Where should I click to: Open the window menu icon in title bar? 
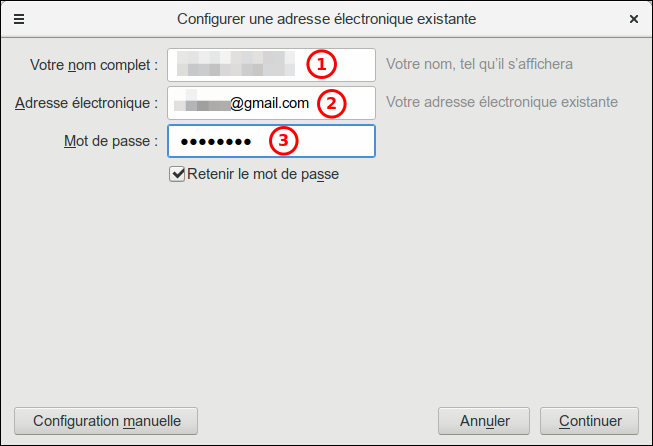click(19, 19)
